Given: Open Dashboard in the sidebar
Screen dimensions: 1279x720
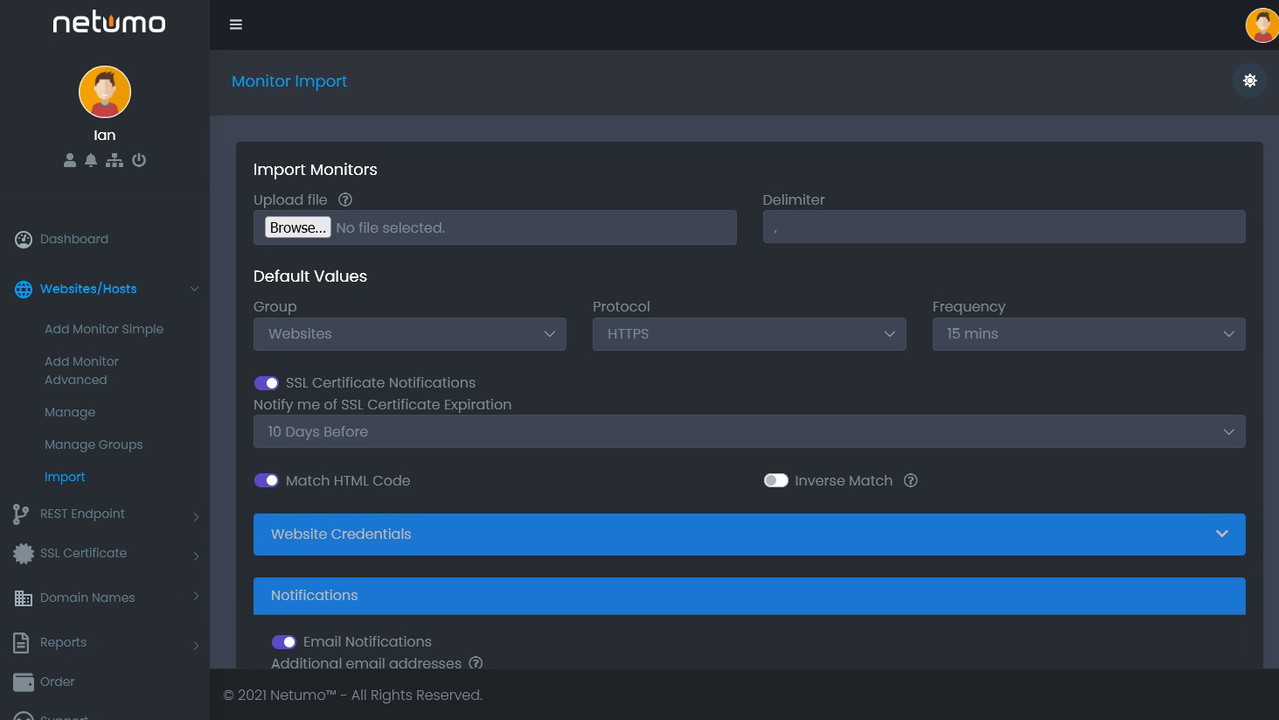Looking at the screenshot, I should (x=74, y=240).
